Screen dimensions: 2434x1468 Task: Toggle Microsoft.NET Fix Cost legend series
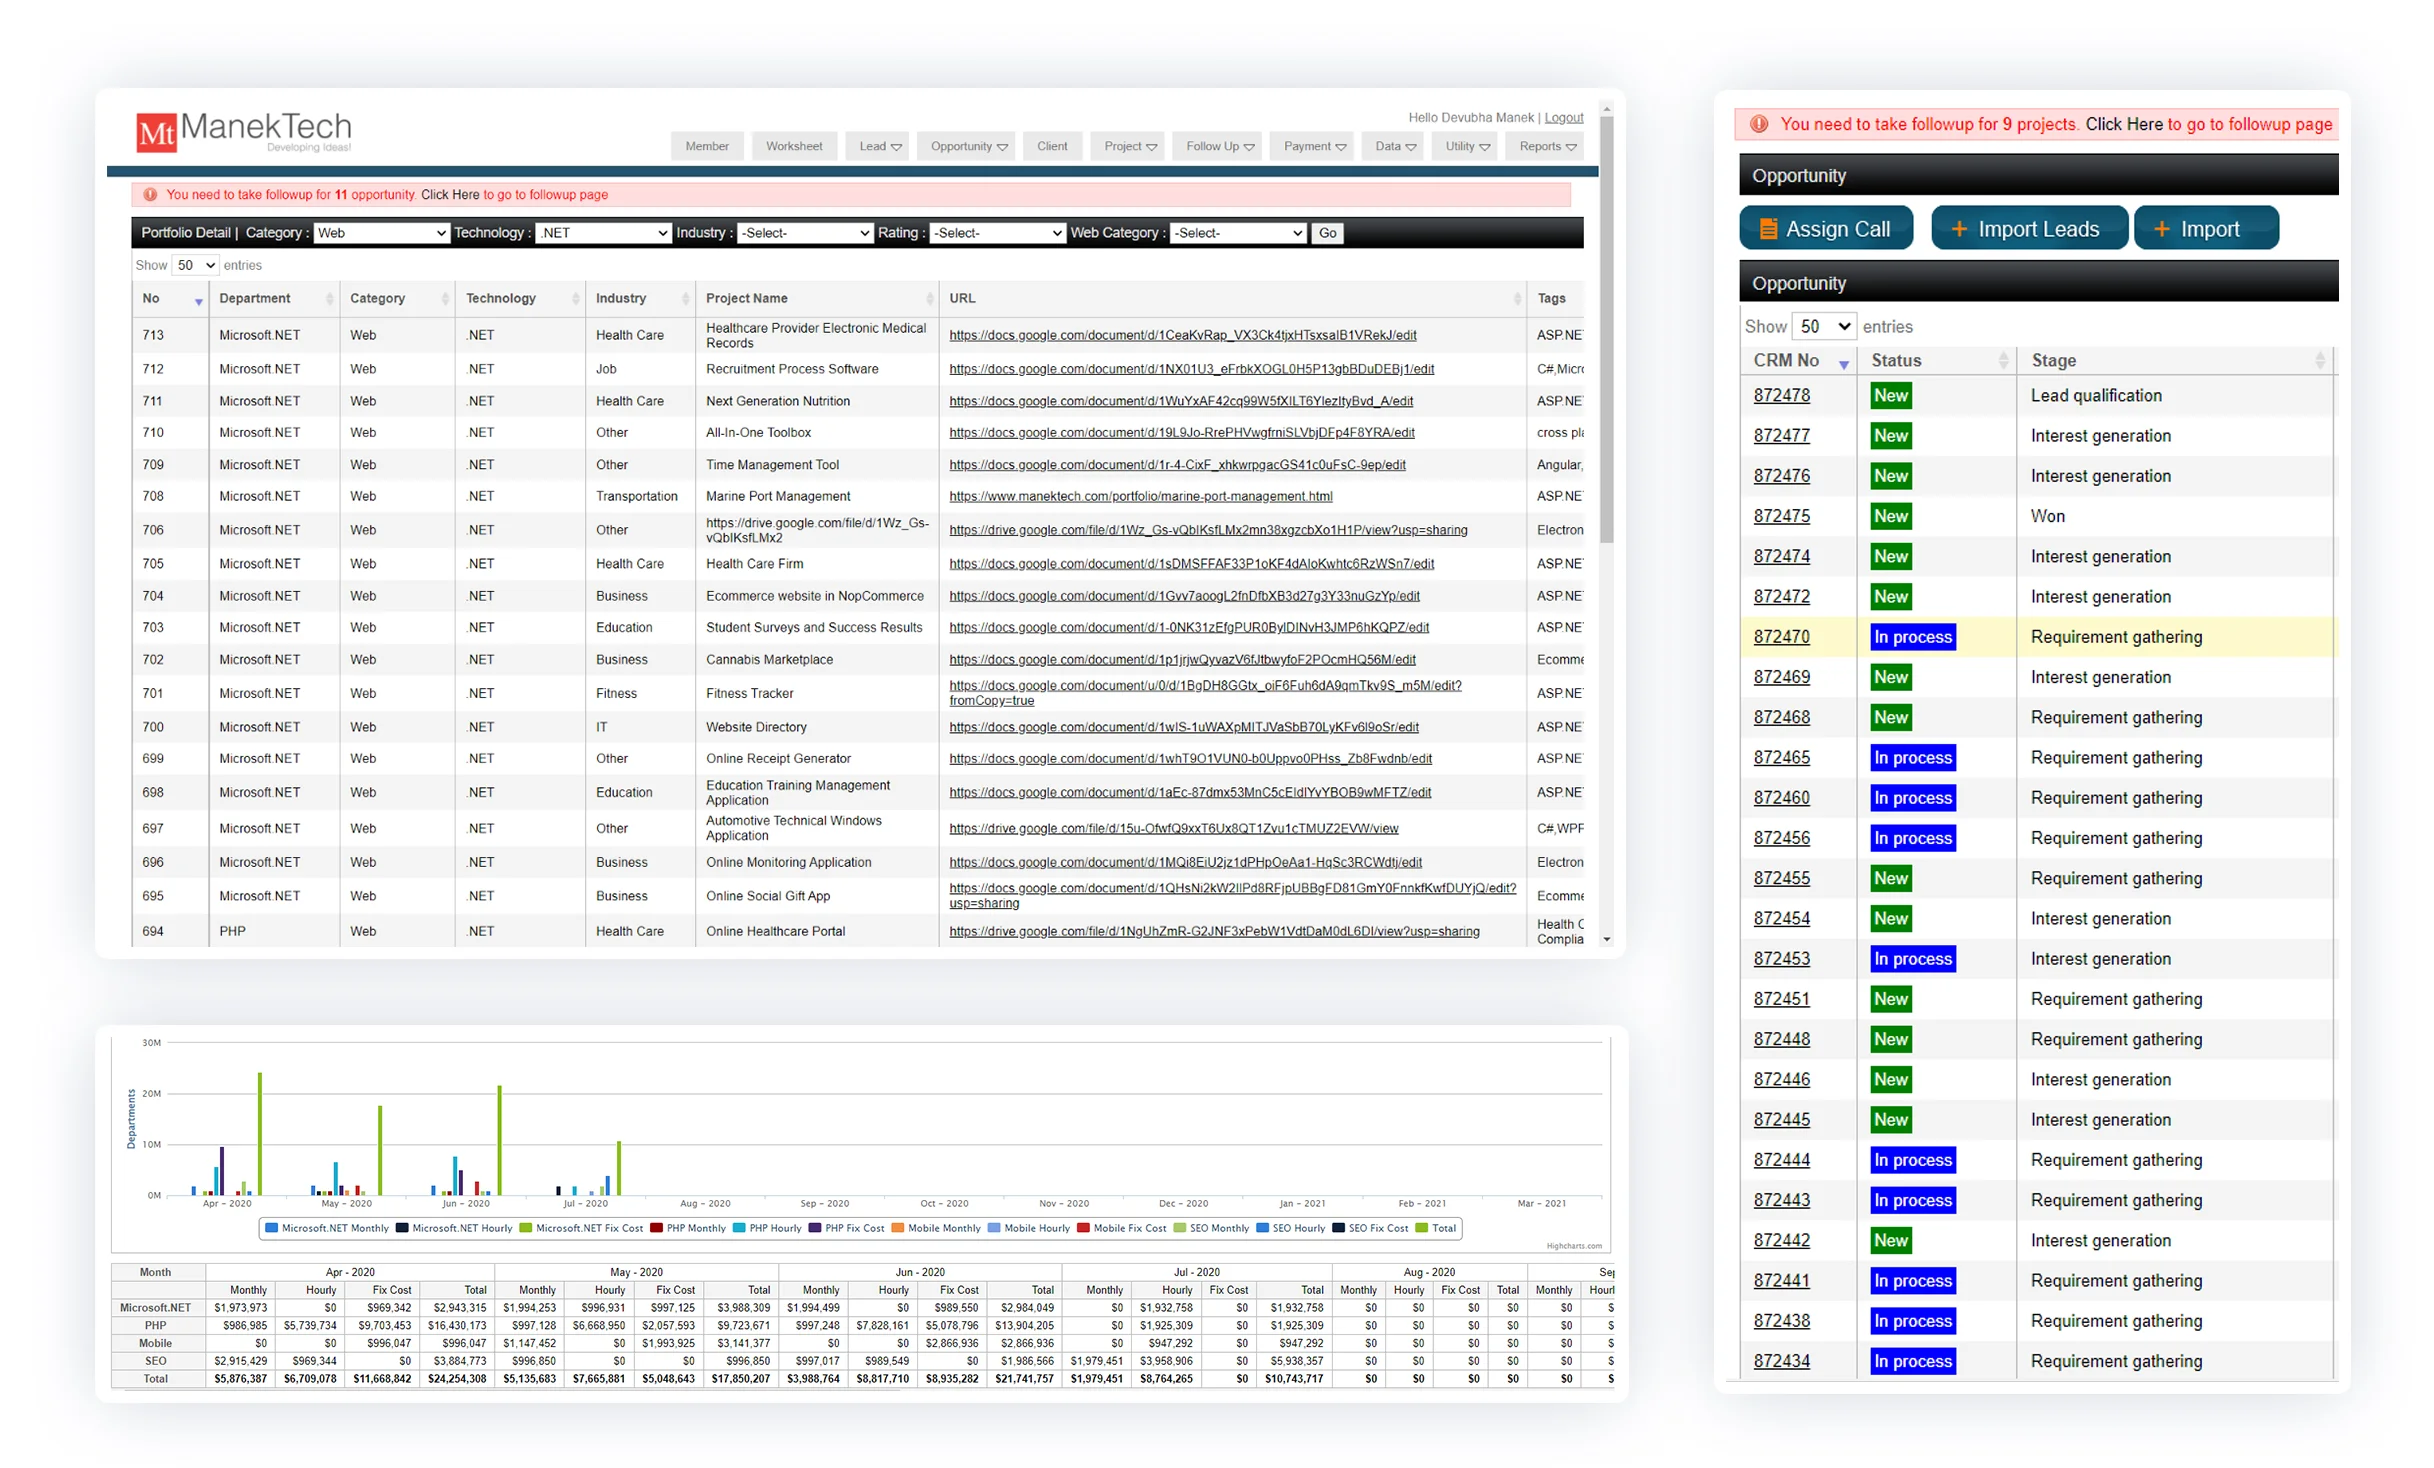(x=582, y=1230)
